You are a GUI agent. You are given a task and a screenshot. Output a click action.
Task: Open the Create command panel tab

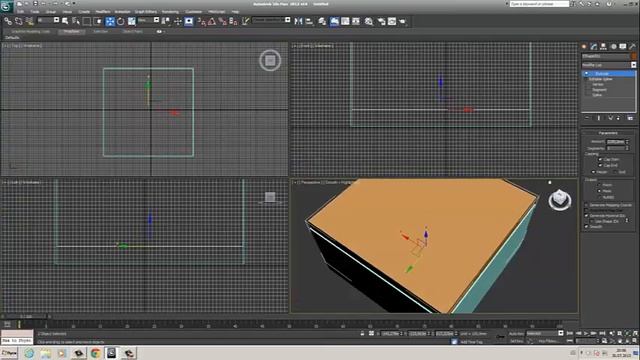click(584, 47)
